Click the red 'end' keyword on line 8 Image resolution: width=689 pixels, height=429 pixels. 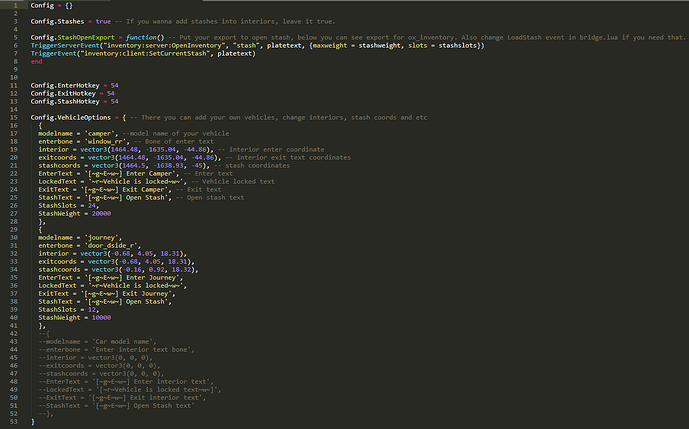[36, 62]
